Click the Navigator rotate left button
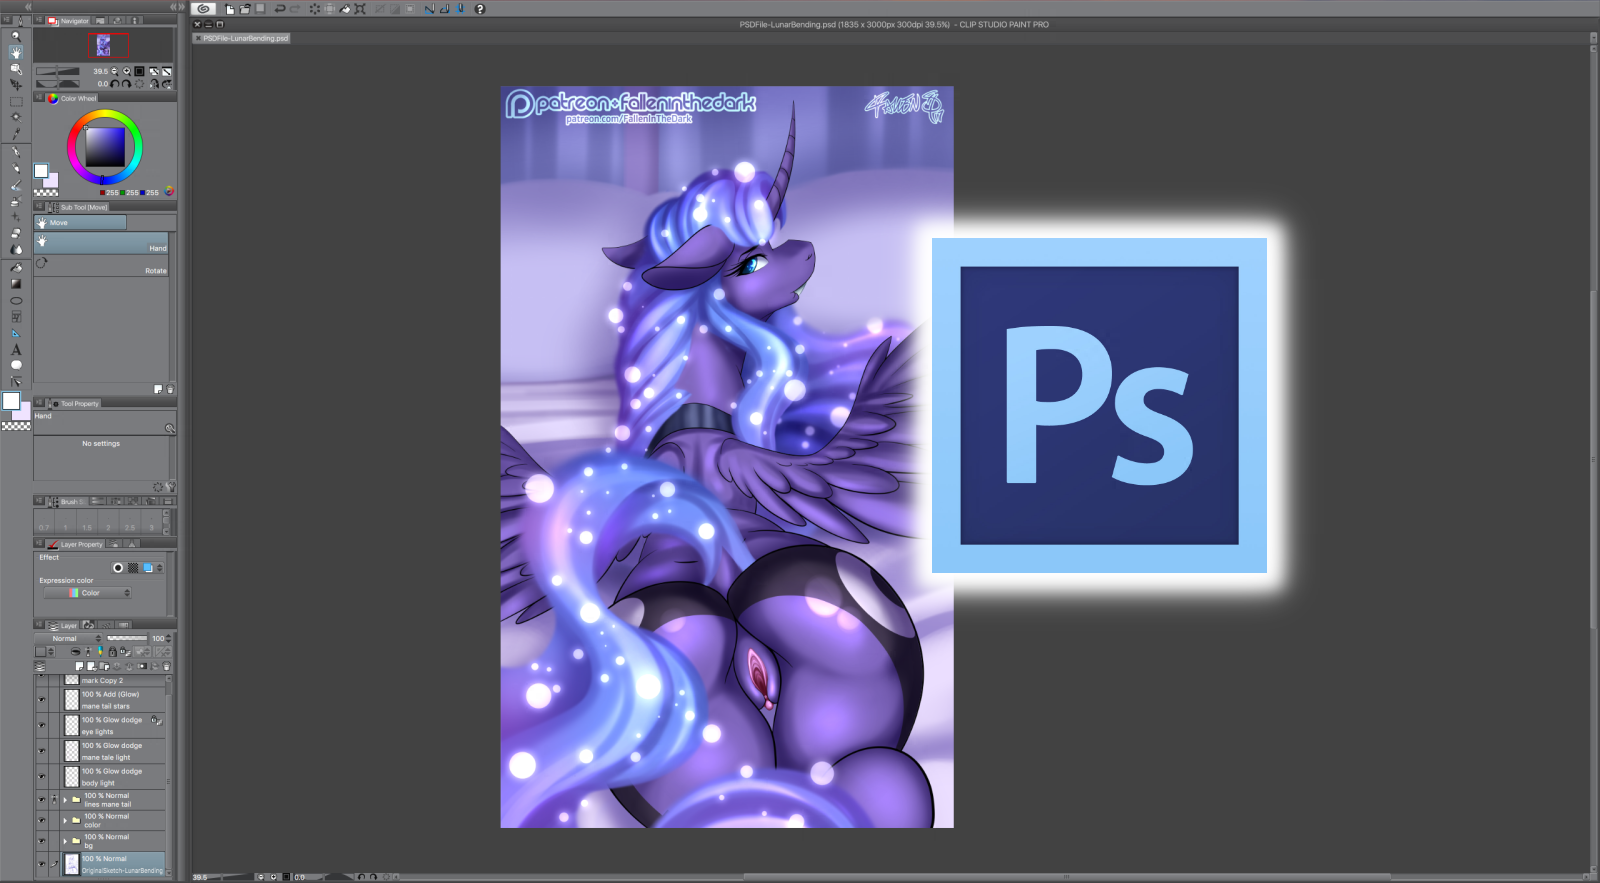Image resolution: width=1600 pixels, height=883 pixels. point(116,84)
